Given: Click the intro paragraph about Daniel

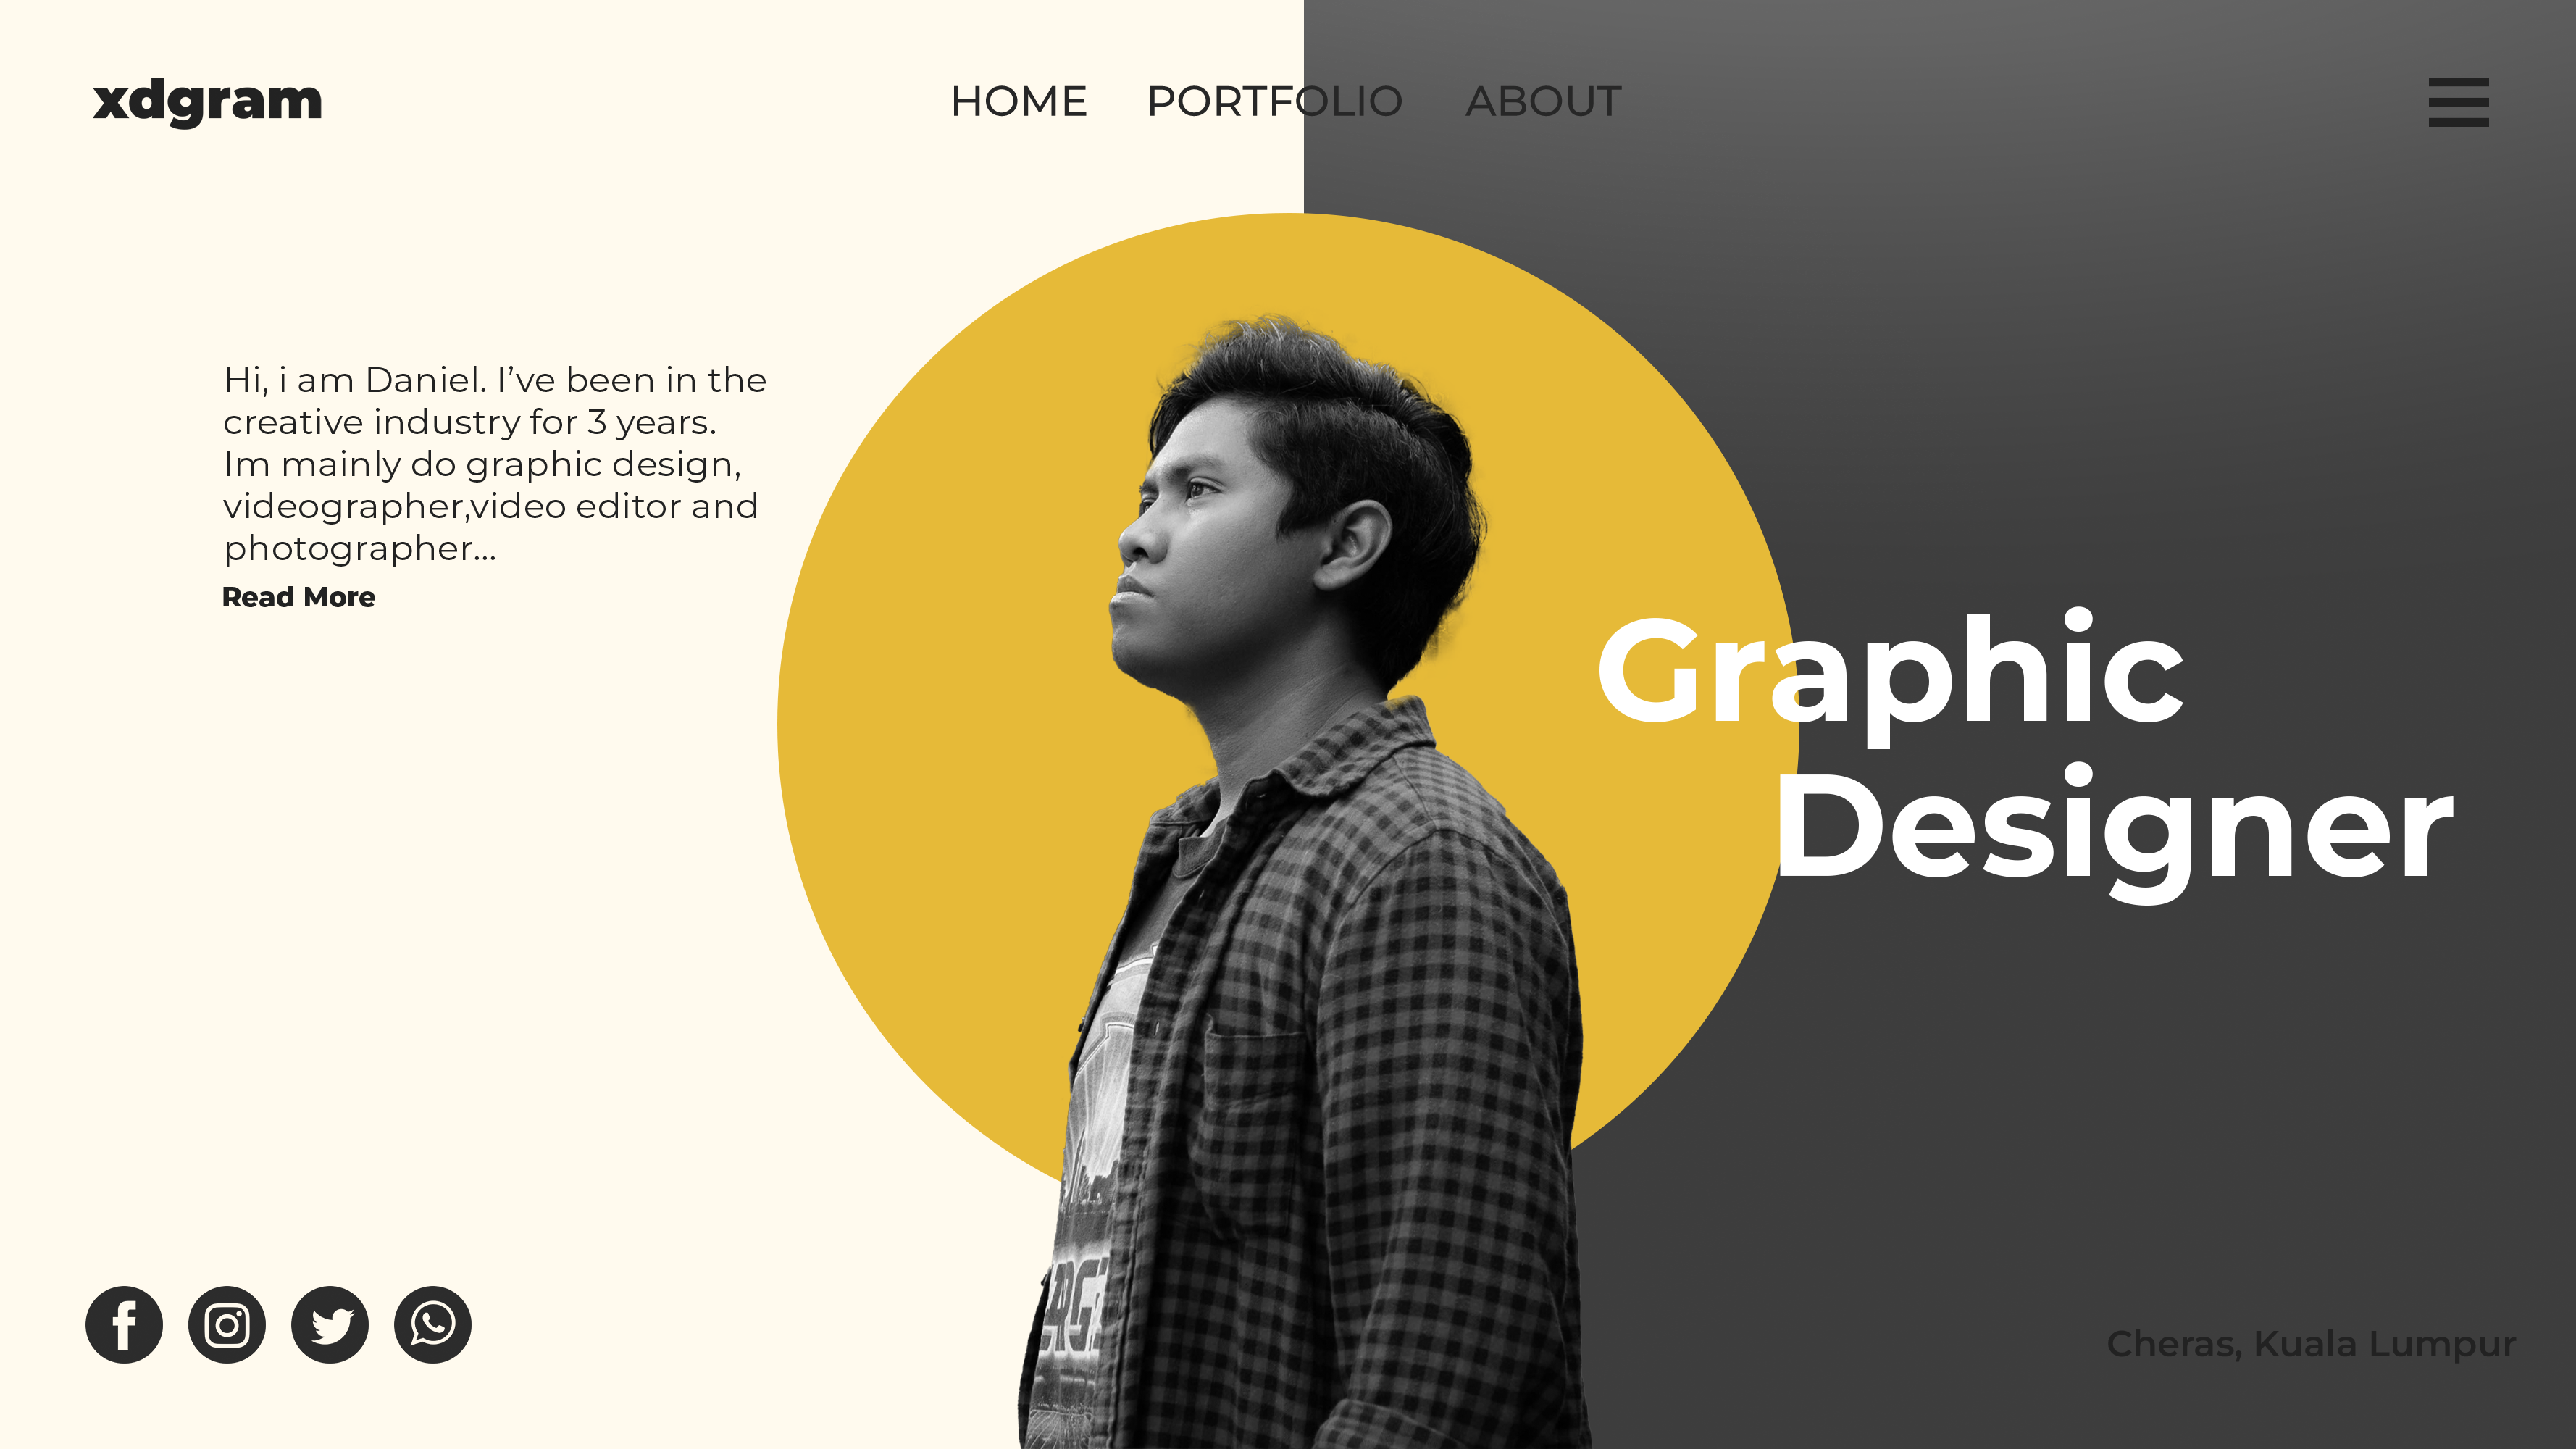Looking at the screenshot, I should click(495, 464).
